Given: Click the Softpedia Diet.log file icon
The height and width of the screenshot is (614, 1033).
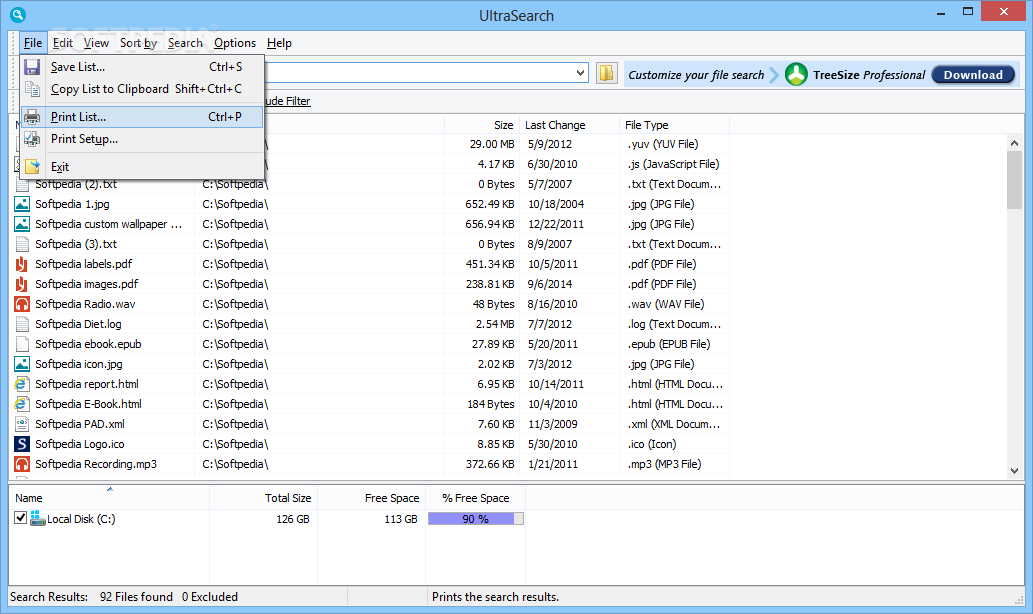Looking at the screenshot, I should [22, 324].
